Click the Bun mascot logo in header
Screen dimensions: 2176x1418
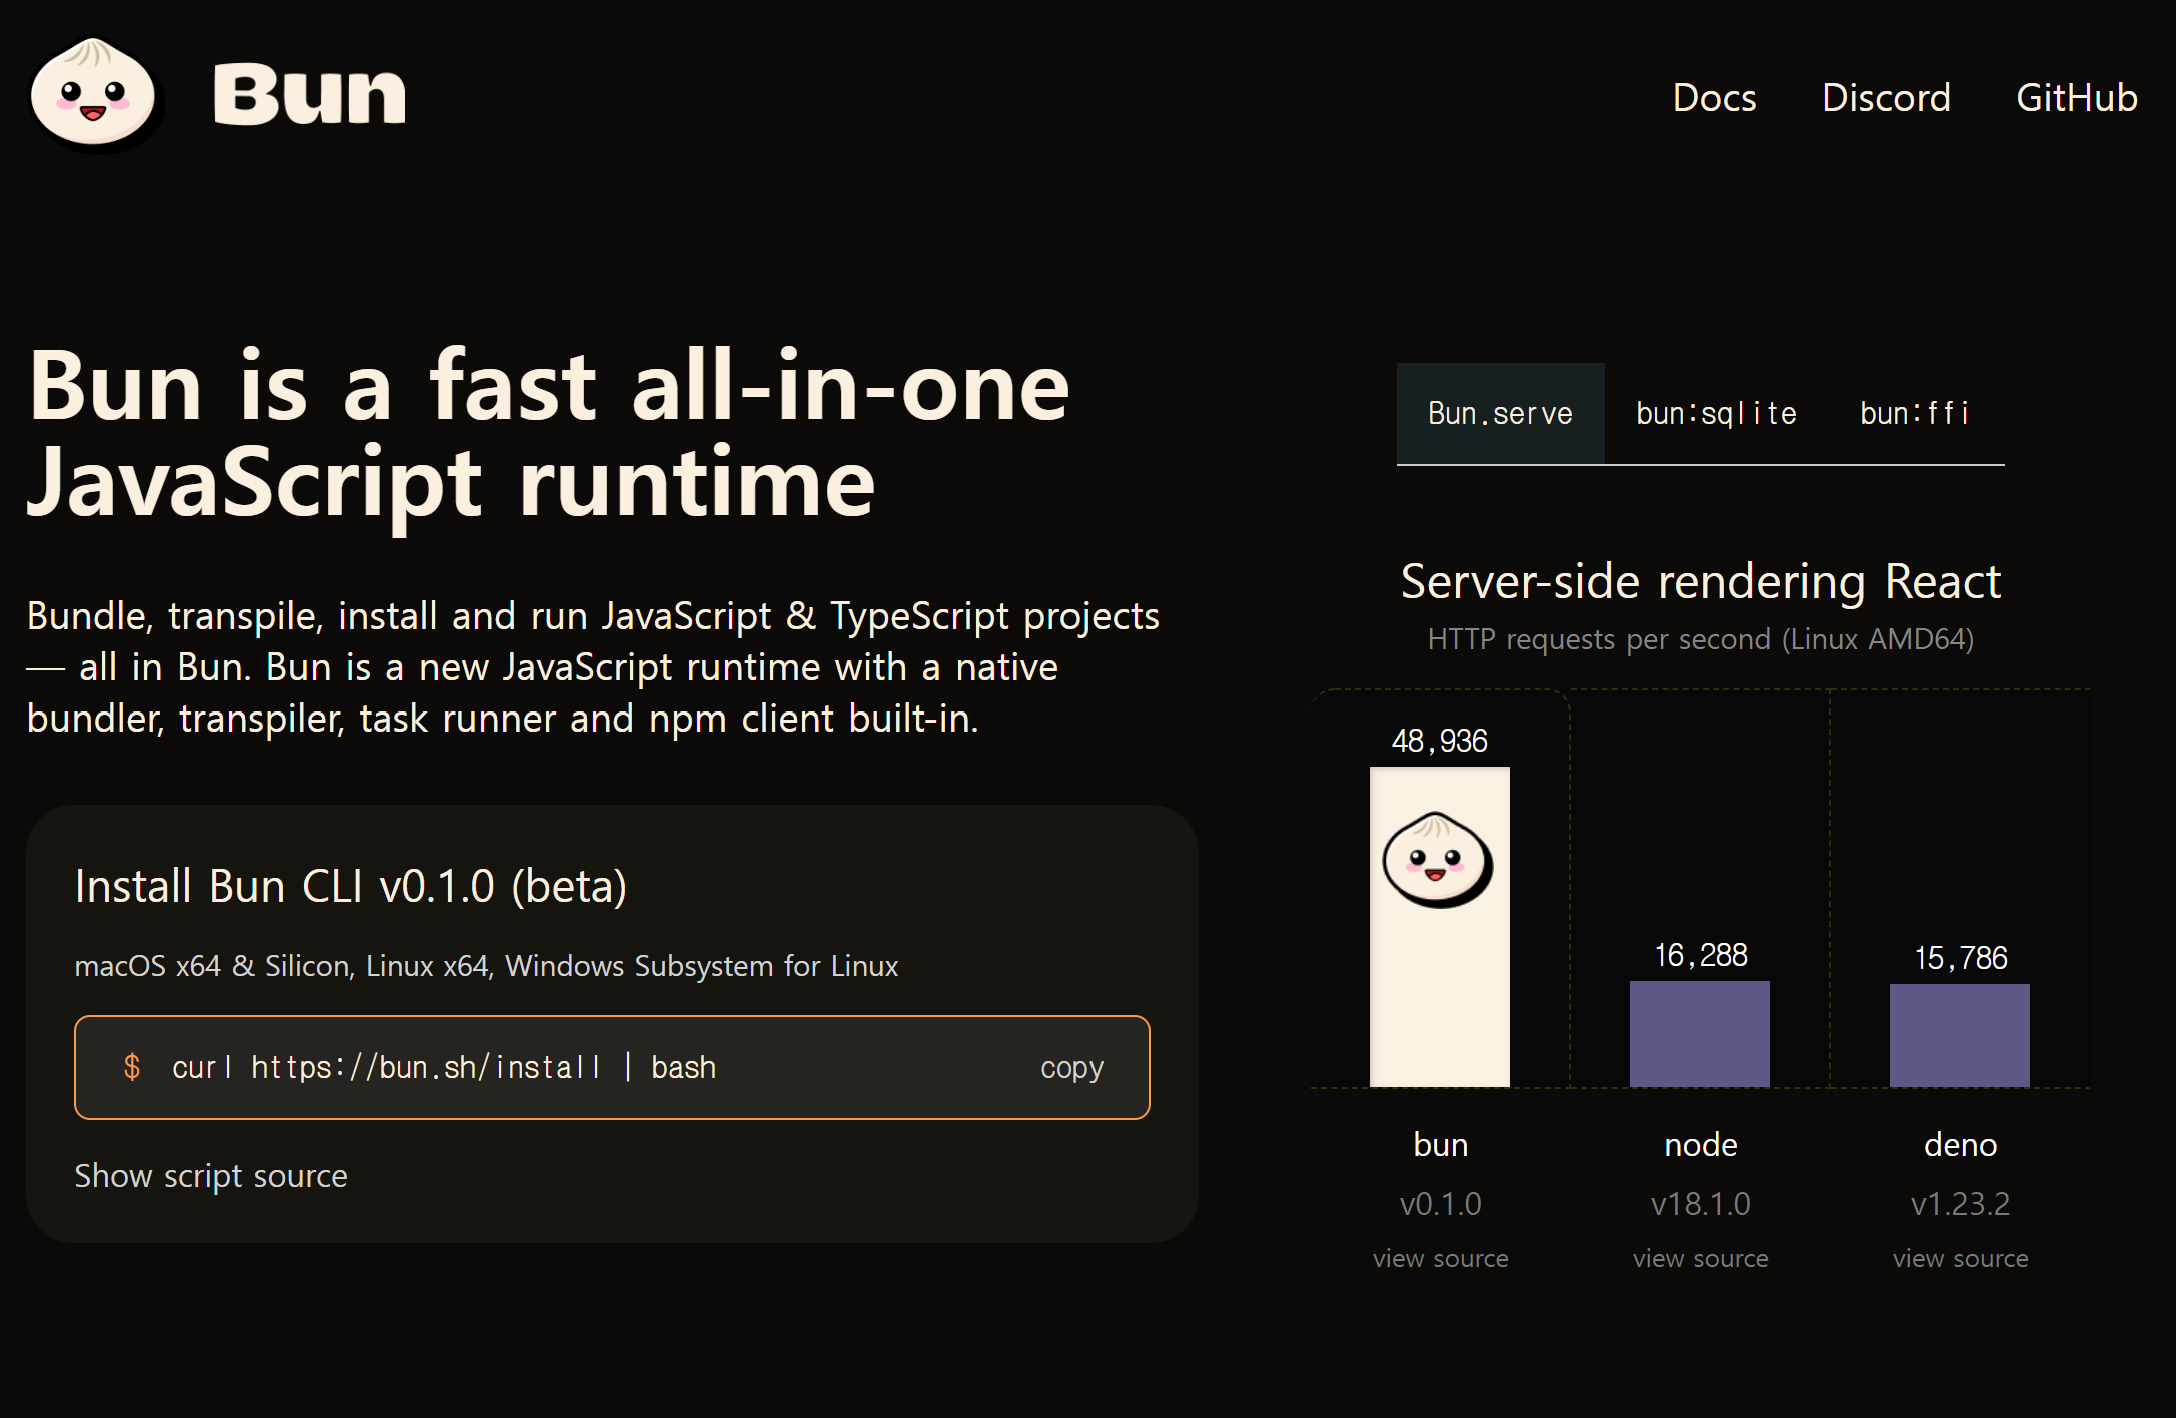pos(94,95)
